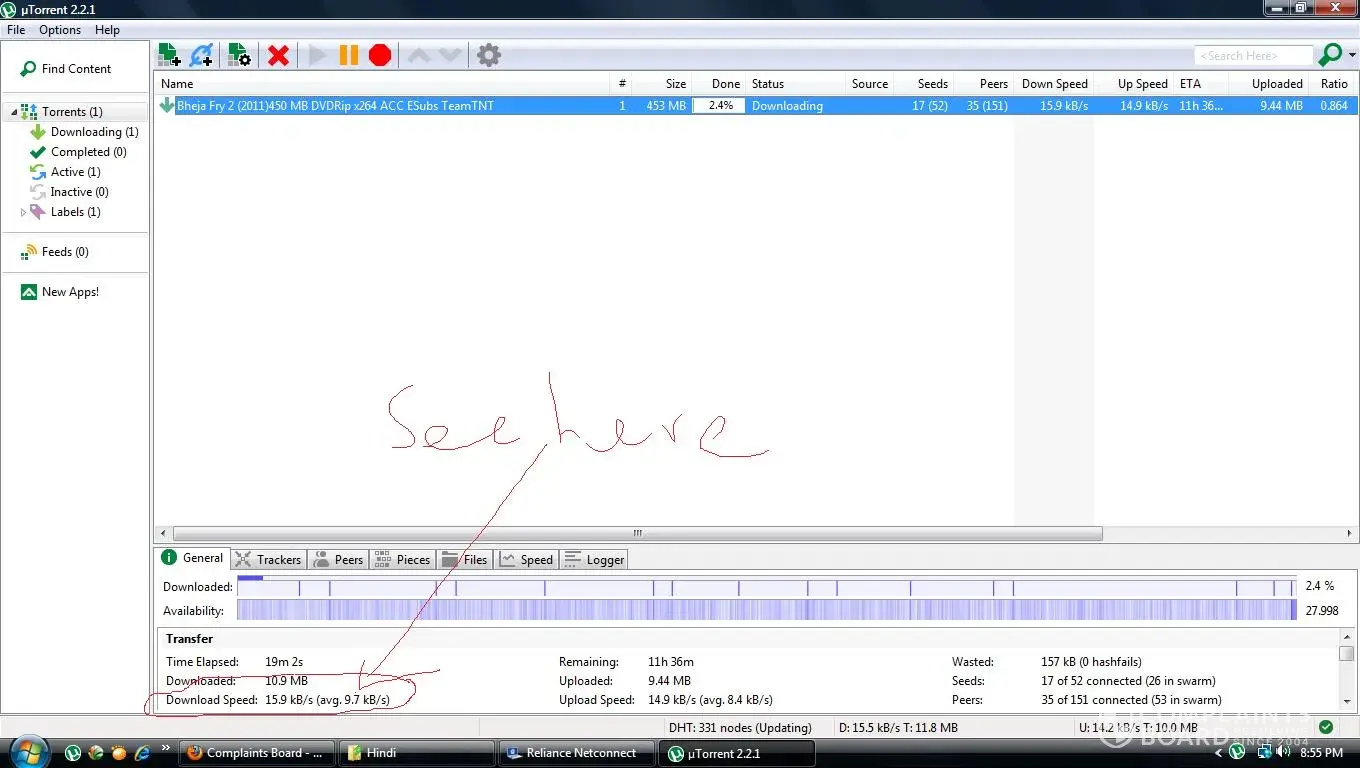This screenshot has width=1360, height=768.
Task: Click the Add Torrent toolbar icon
Action: (169, 55)
